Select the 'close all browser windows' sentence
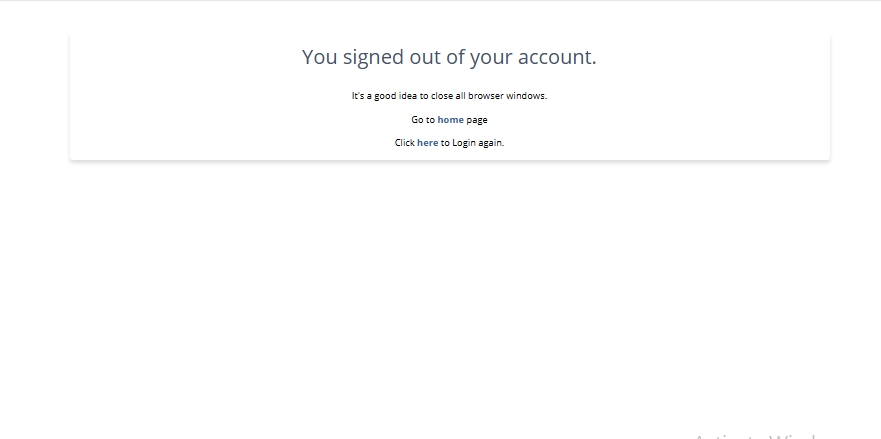The width and height of the screenshot is (881, 439). click(x=449, y=96)
